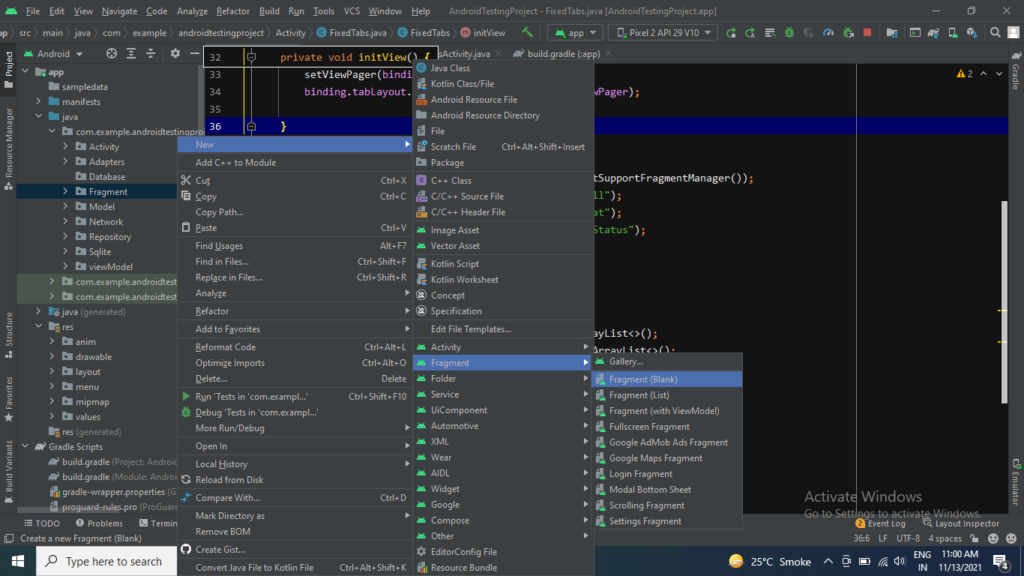Open the Layout Inspector in status bar
The width and height of the screenshot is (1024, 576).
click(961, 523)
